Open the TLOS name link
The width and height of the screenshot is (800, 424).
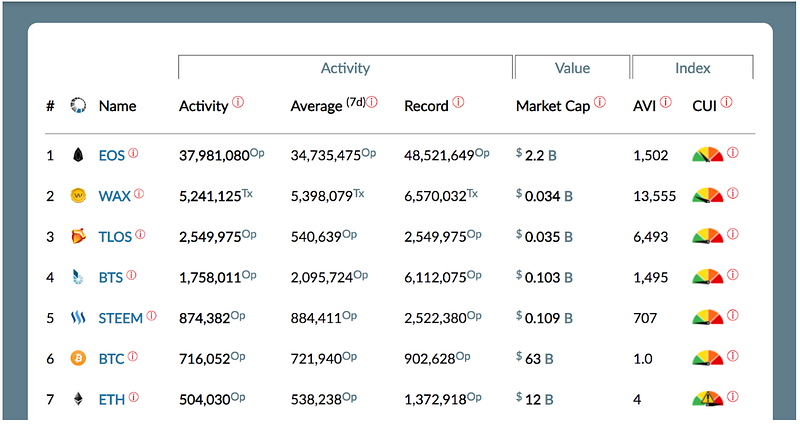click(x=115, y=237)
